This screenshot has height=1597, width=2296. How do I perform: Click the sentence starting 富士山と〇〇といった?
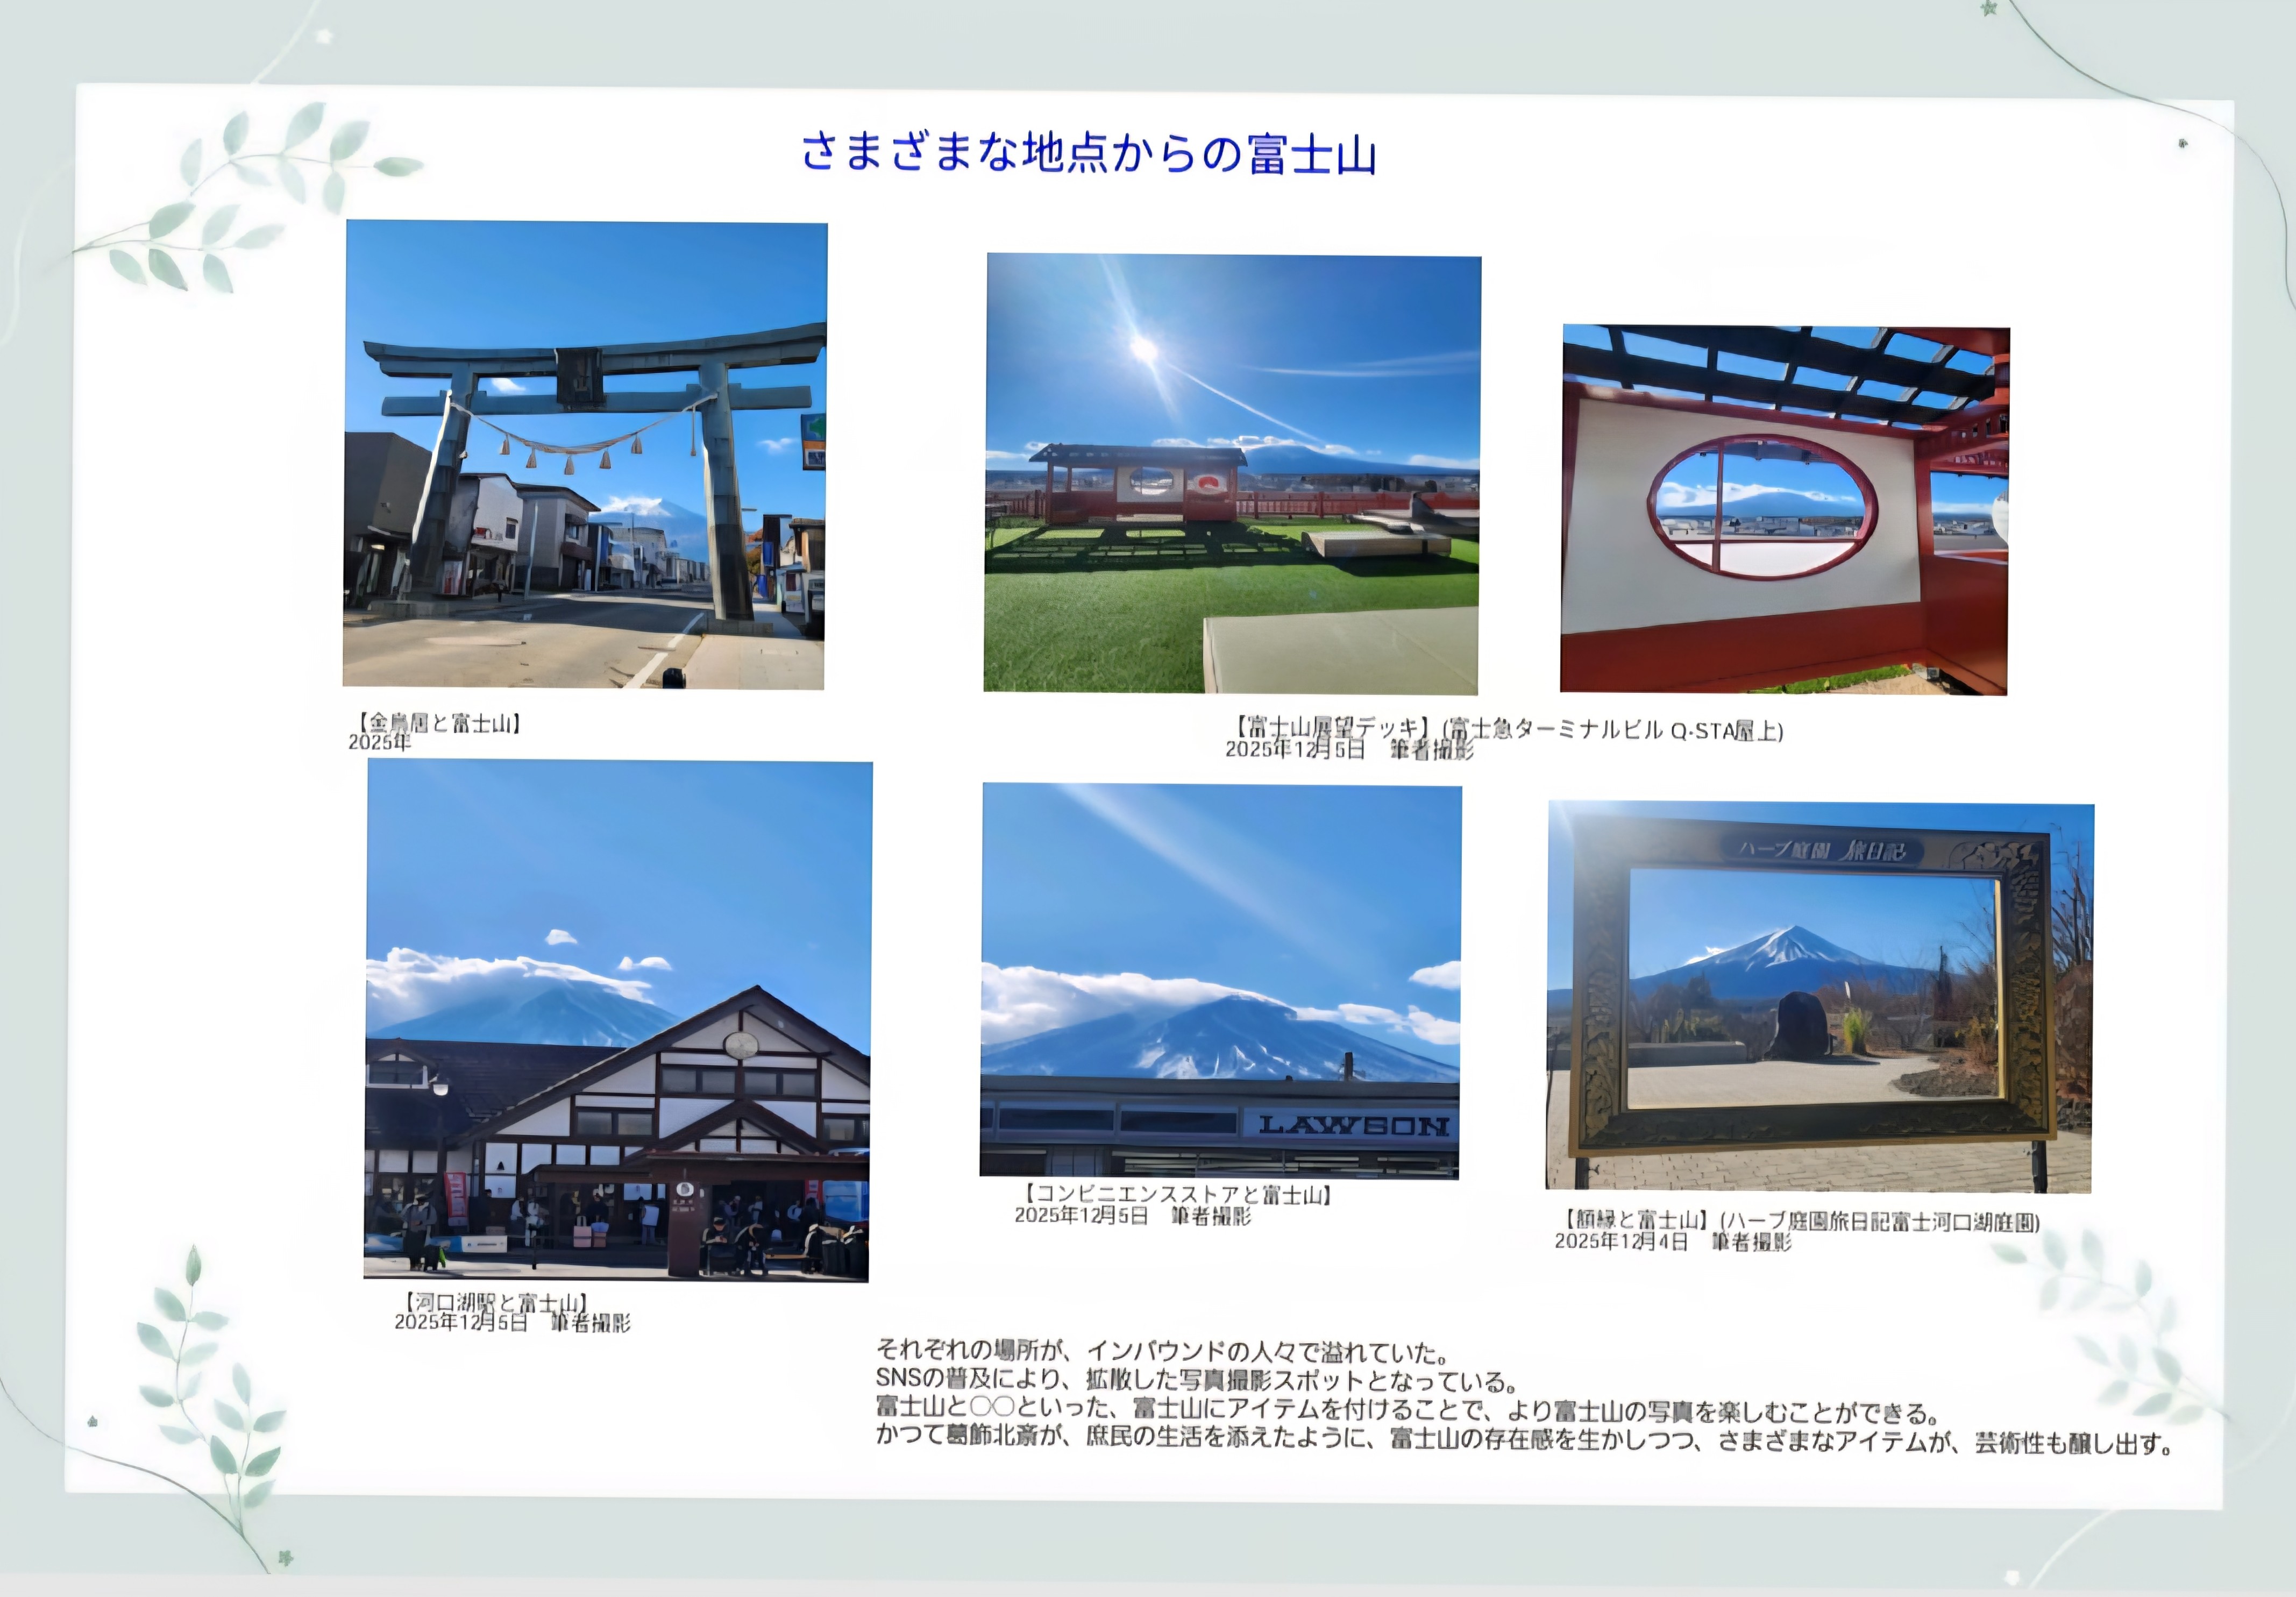[1407, 1411]
